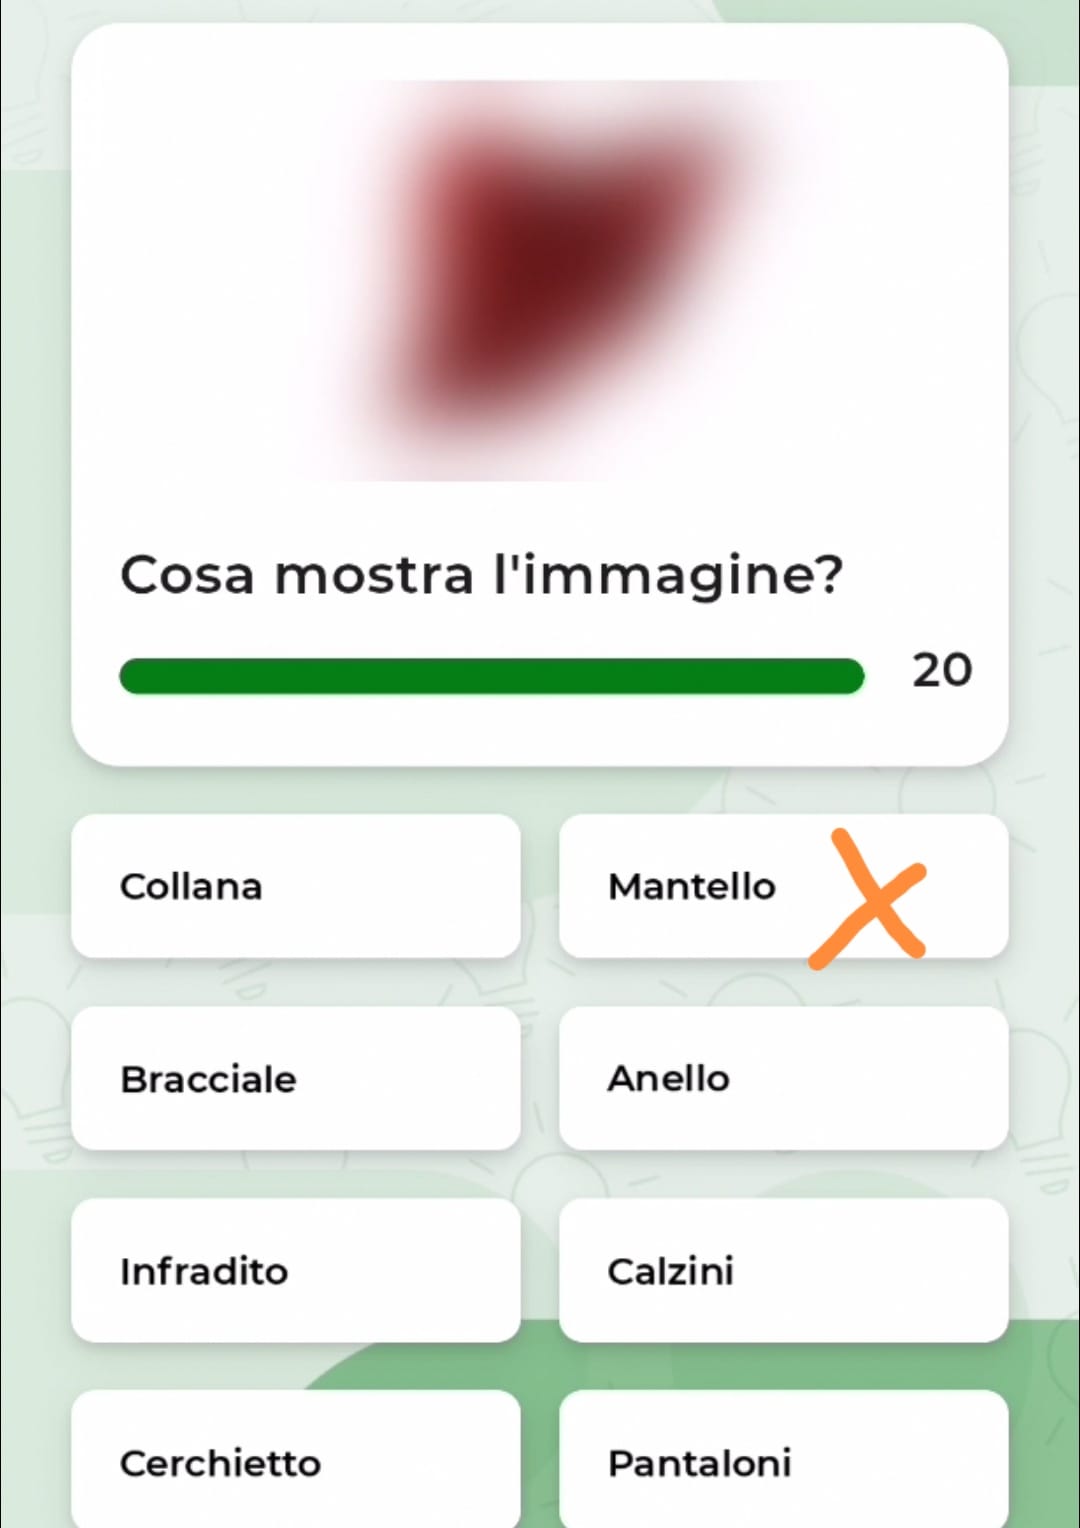Viewport: 1080px width, 1528px height.
Task: Tap the Anello answer option
Action: click(783, 1079)
